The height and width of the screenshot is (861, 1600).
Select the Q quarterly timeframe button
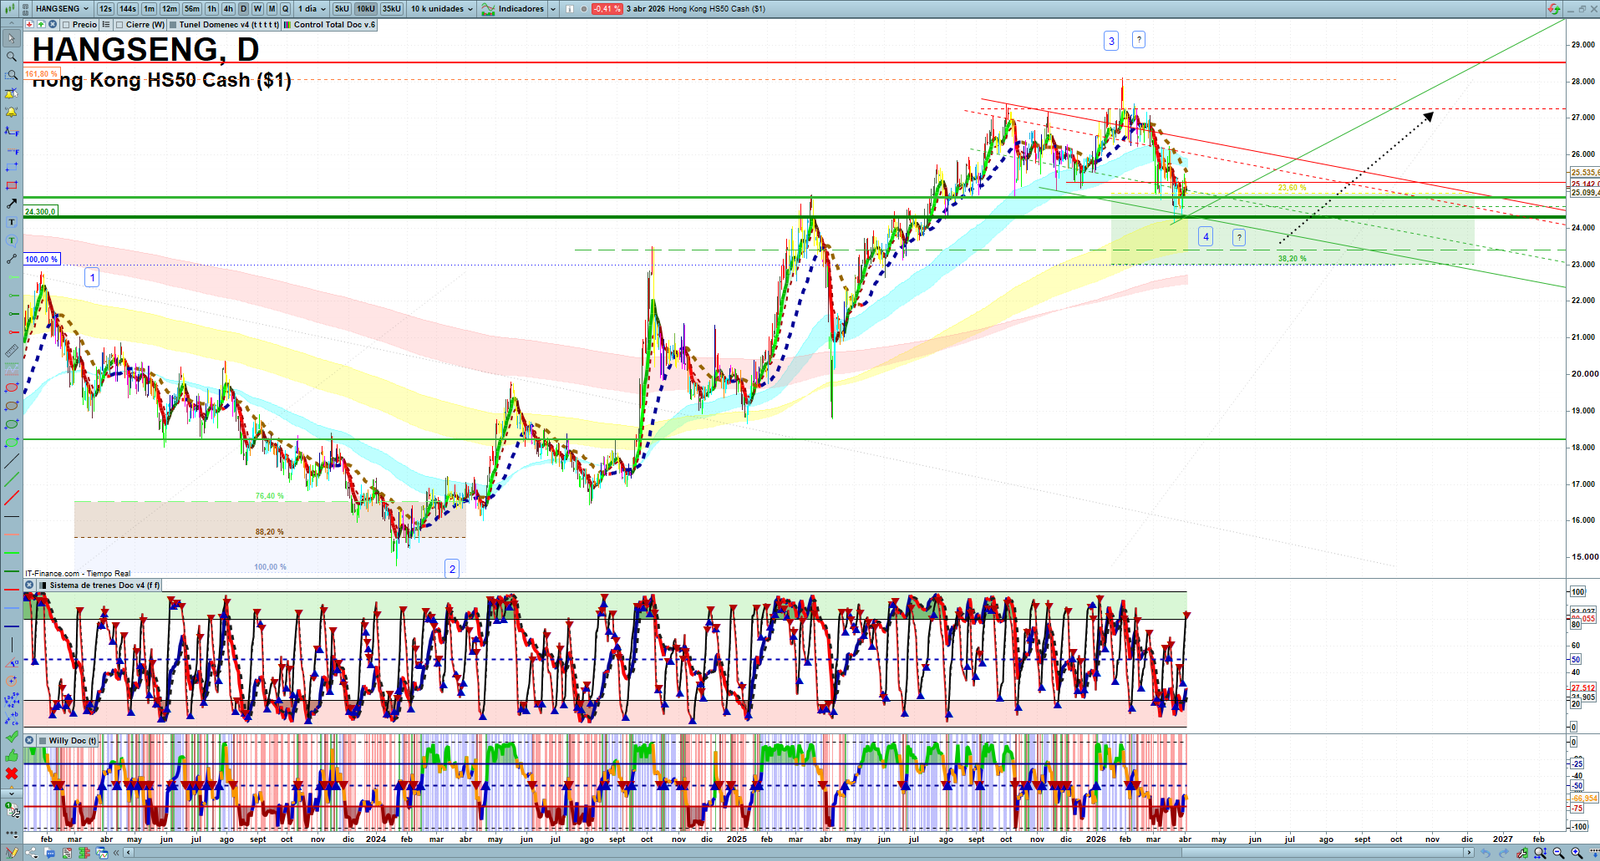coord(286,9)
